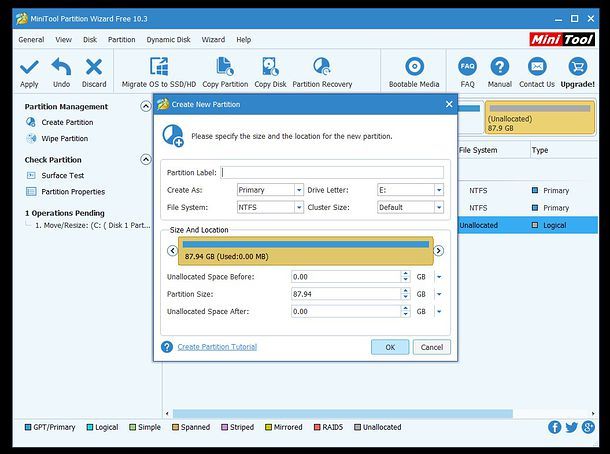
Task: Open the View menu
Action: pyautogui.click(x=63, y=40)
